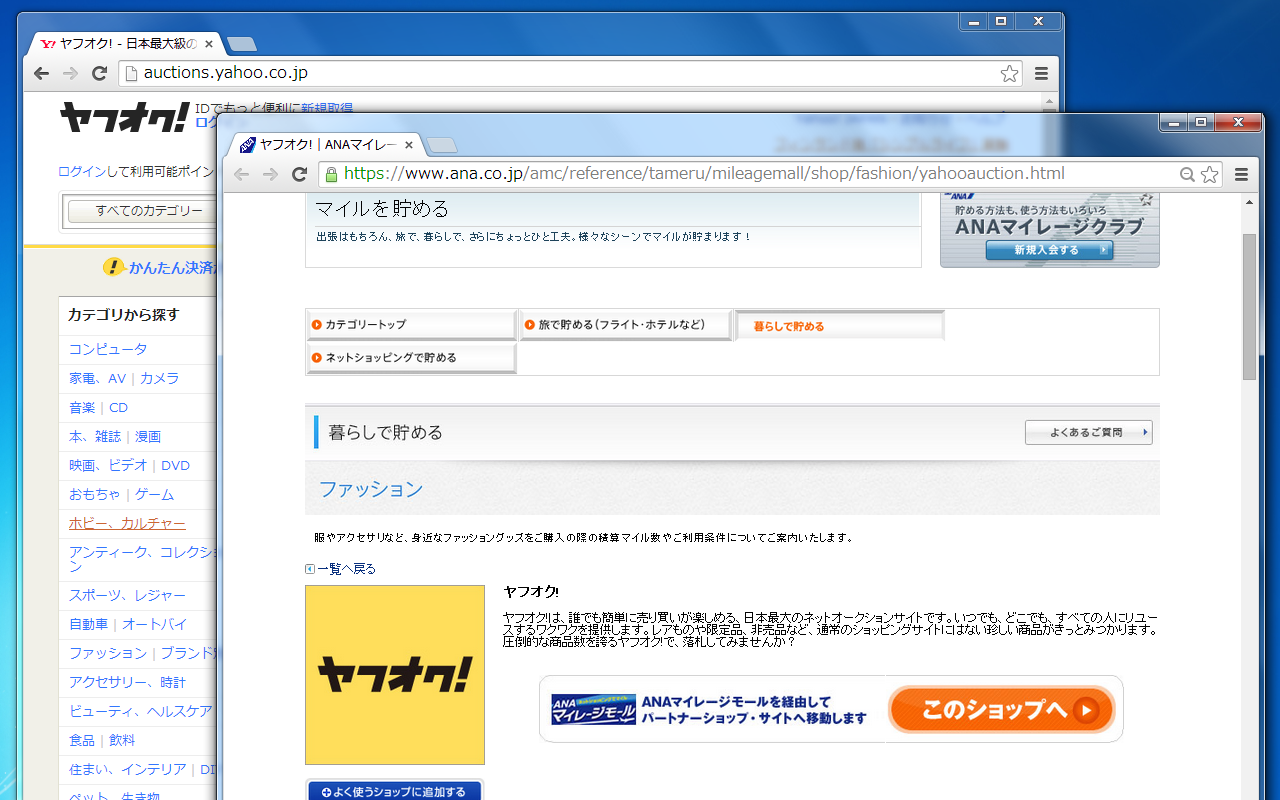Click the ANA scrollbar up arrow
Viewport: 1280px width, 800px height.
[1249, 202]
